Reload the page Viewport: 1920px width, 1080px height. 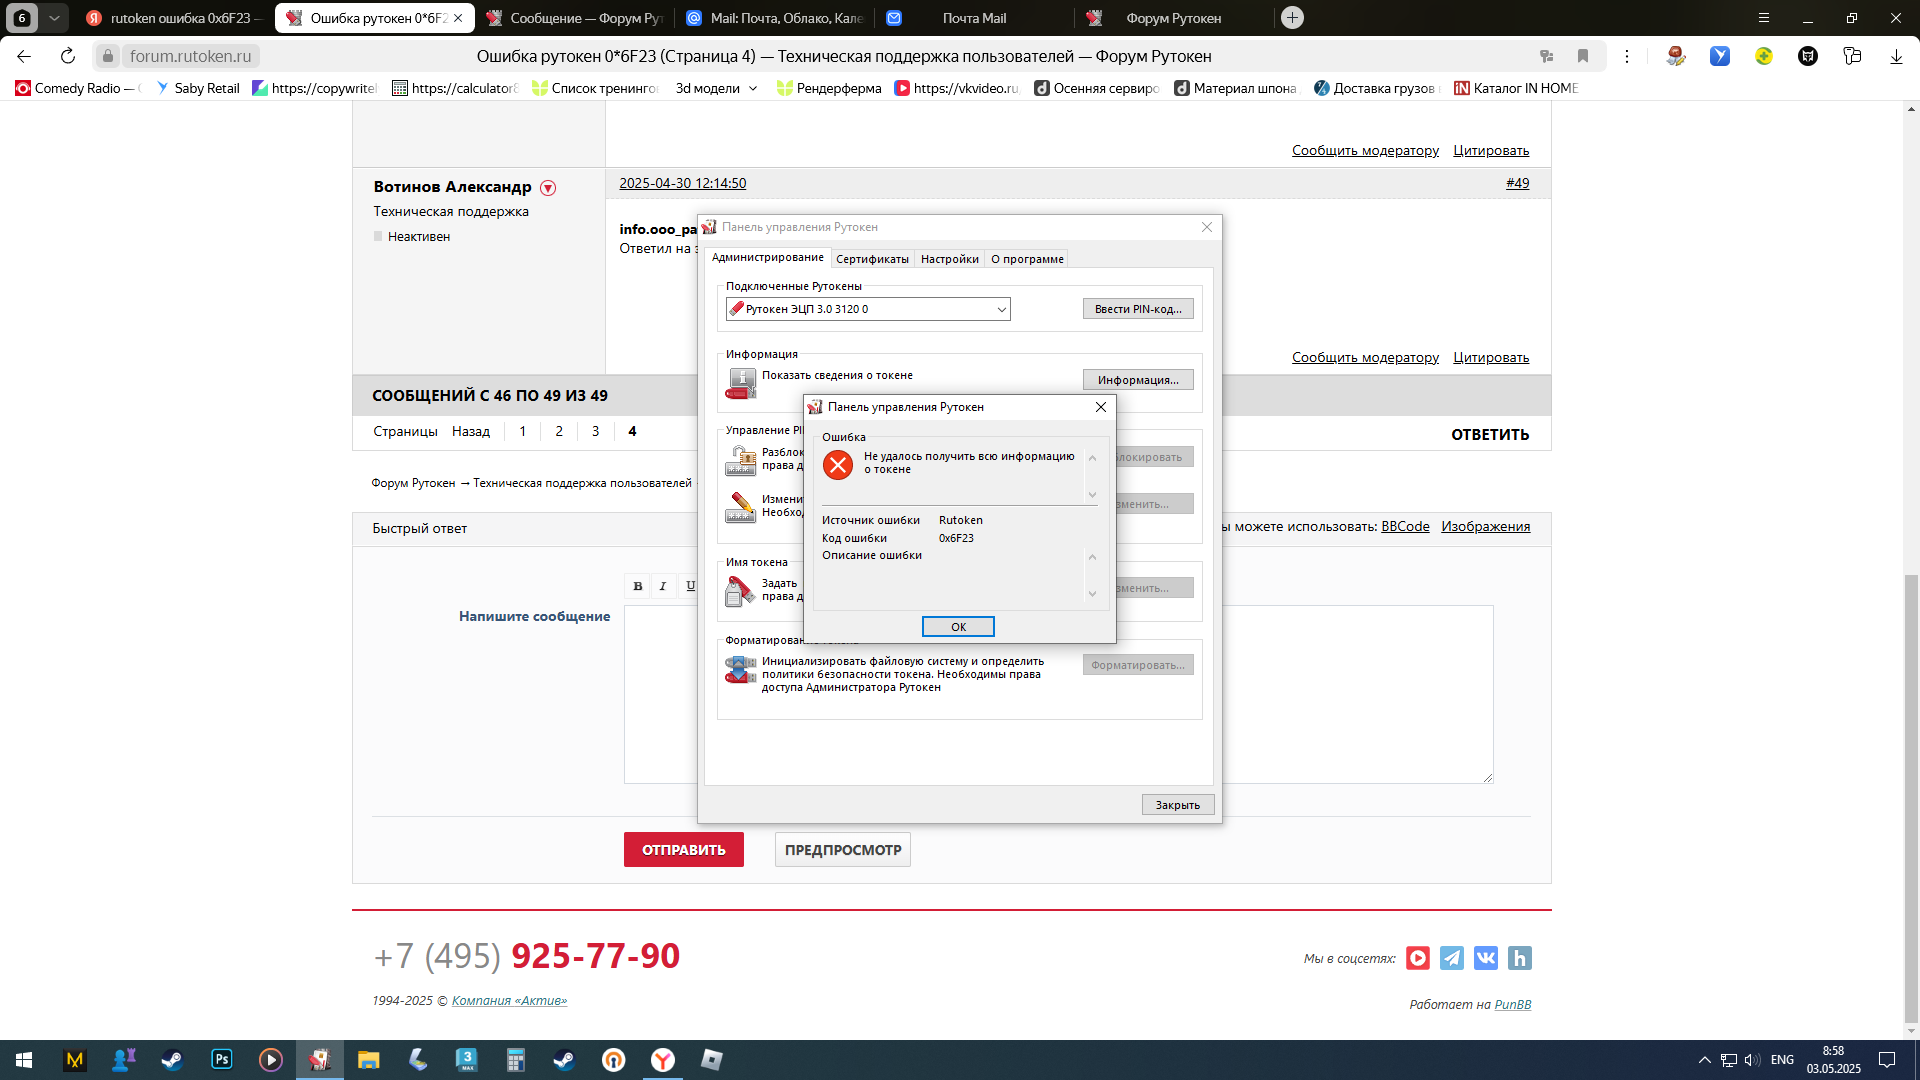(68, 56)
